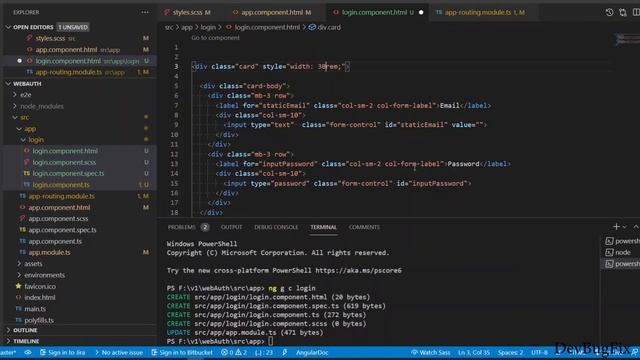Collapse the app folder in tree
Image resolution: width=640 pixels, height=360 pixels.
30,129
